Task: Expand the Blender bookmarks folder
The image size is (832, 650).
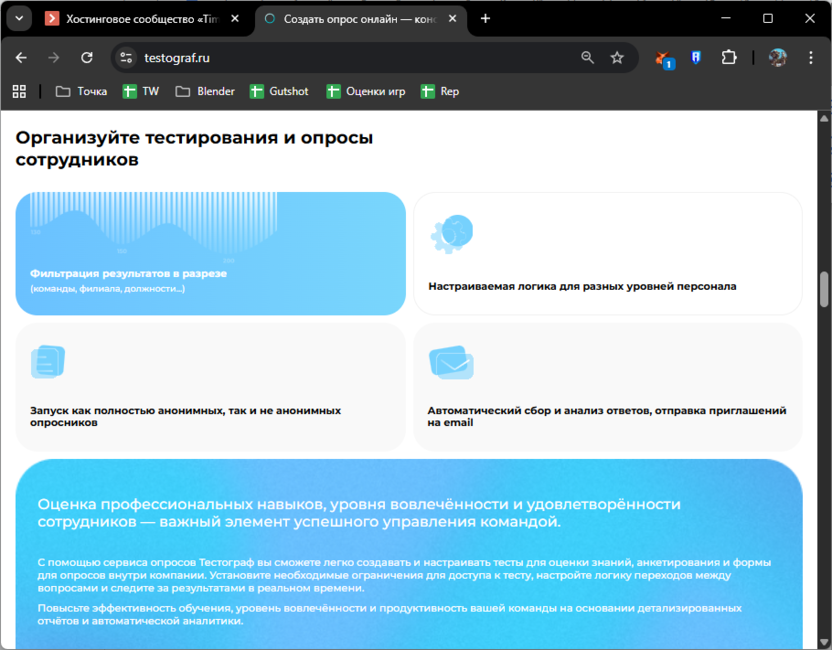Action: point(204,91)
